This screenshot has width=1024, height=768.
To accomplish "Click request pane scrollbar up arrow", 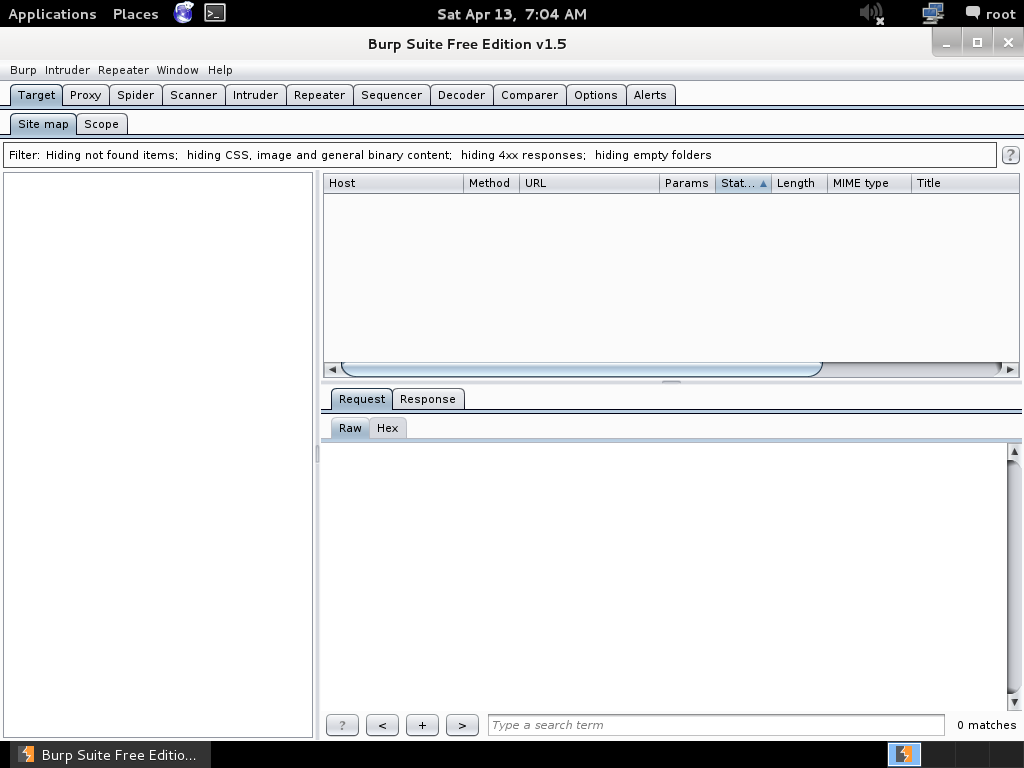I will (1014, 451).
